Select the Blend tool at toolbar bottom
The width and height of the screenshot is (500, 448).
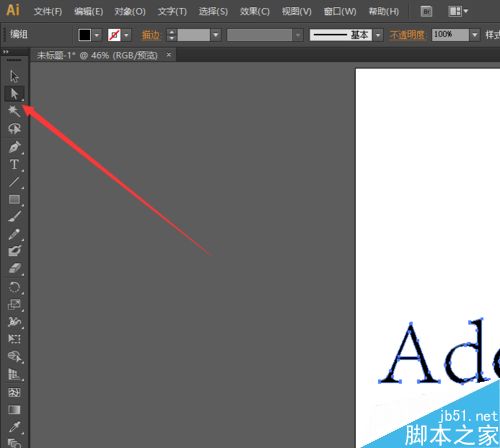tap(14, 443)
